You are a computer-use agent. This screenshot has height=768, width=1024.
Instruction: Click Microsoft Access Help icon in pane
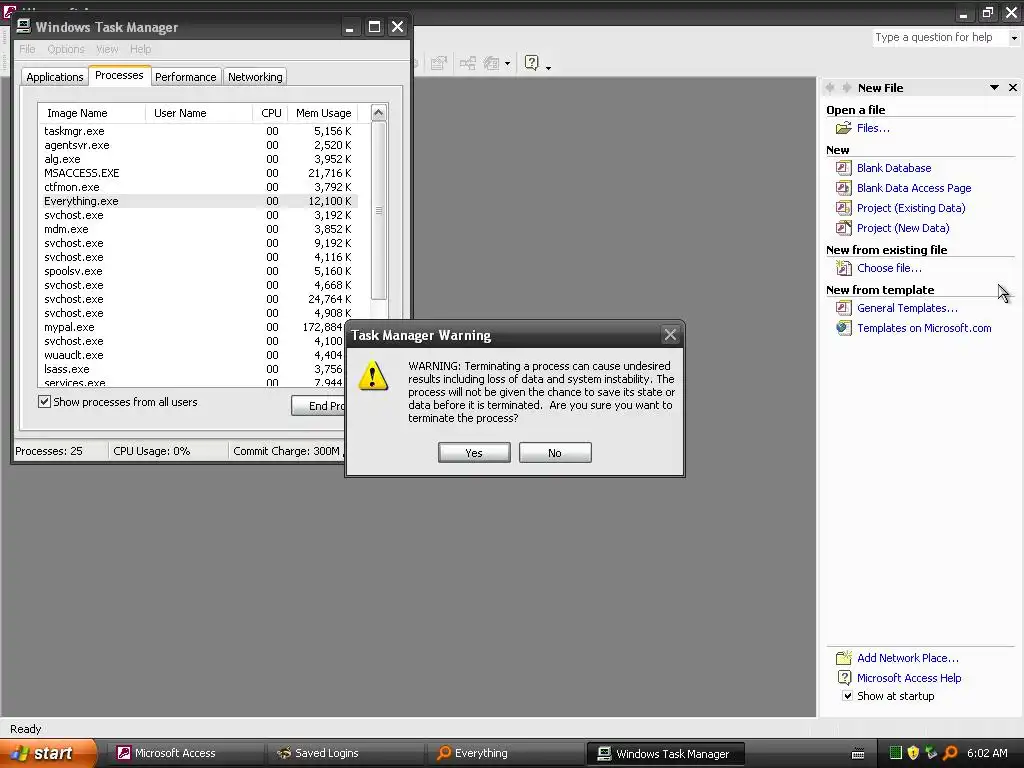(x=844, y=678)
